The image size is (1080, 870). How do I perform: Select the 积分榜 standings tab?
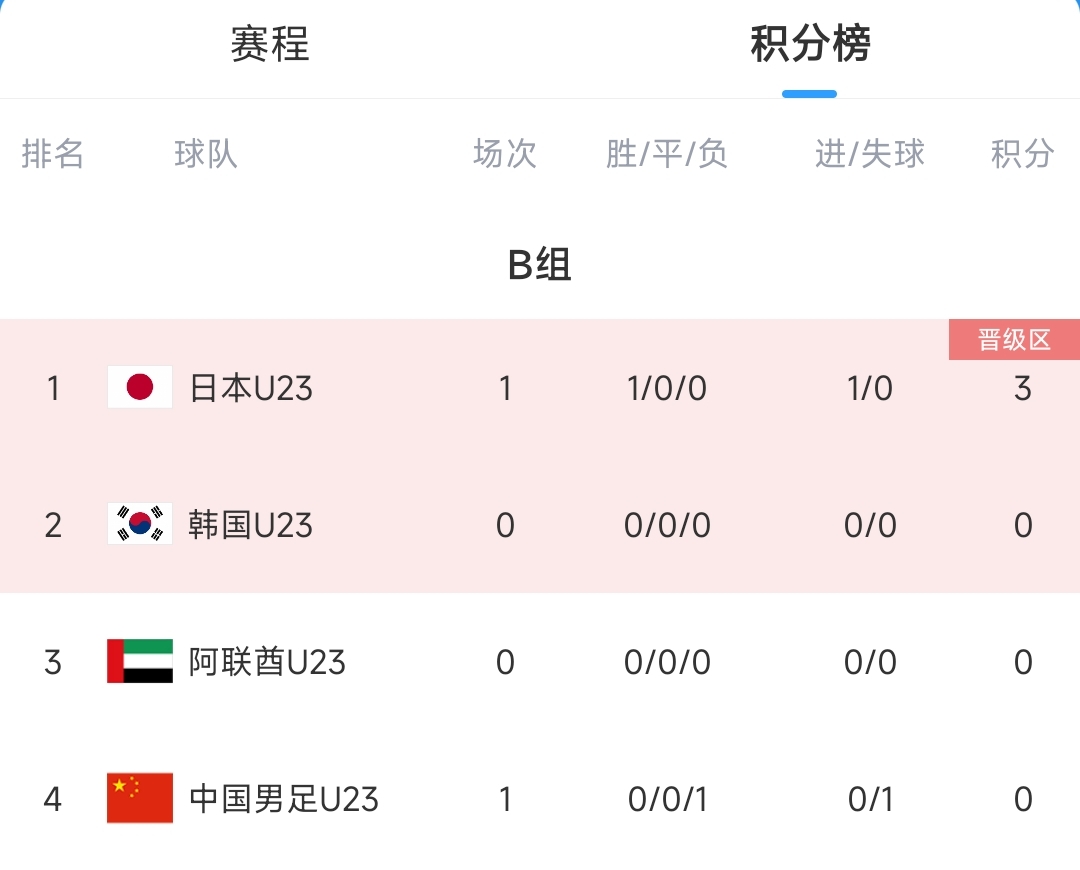pos(810,45)
